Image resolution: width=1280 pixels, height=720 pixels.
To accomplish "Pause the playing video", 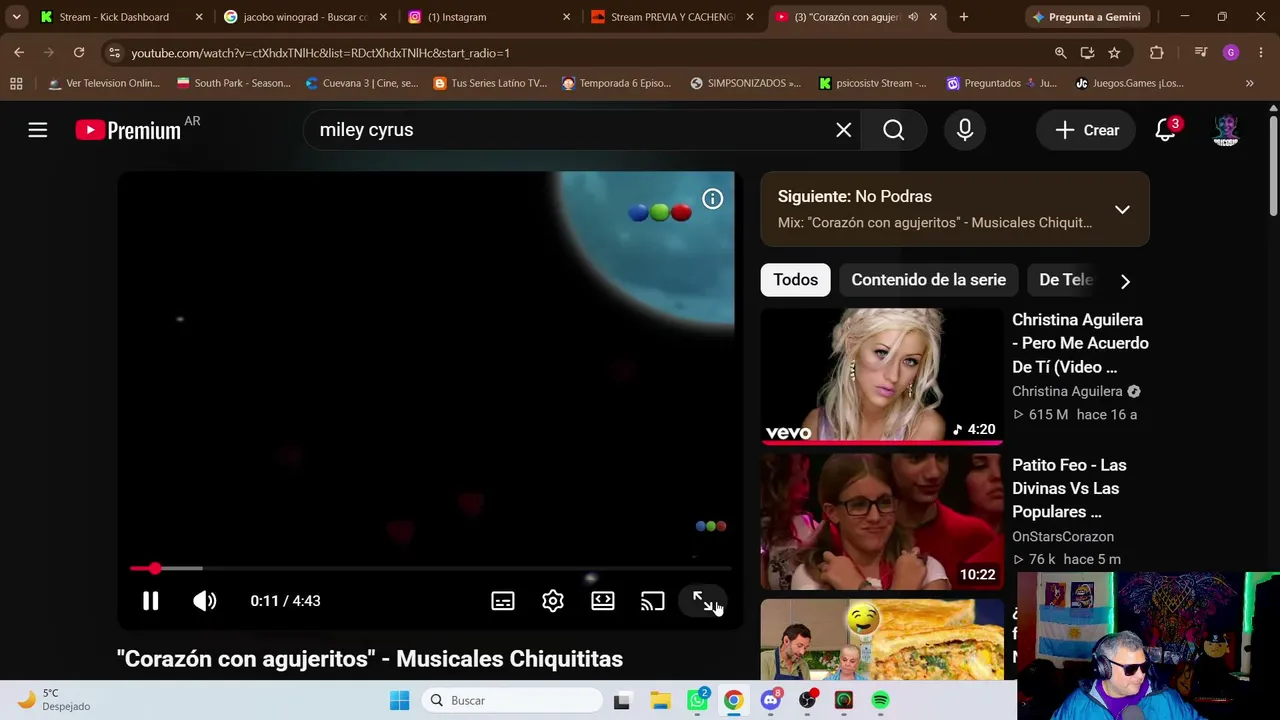I will pyautogui.click(x=150, y=601).
